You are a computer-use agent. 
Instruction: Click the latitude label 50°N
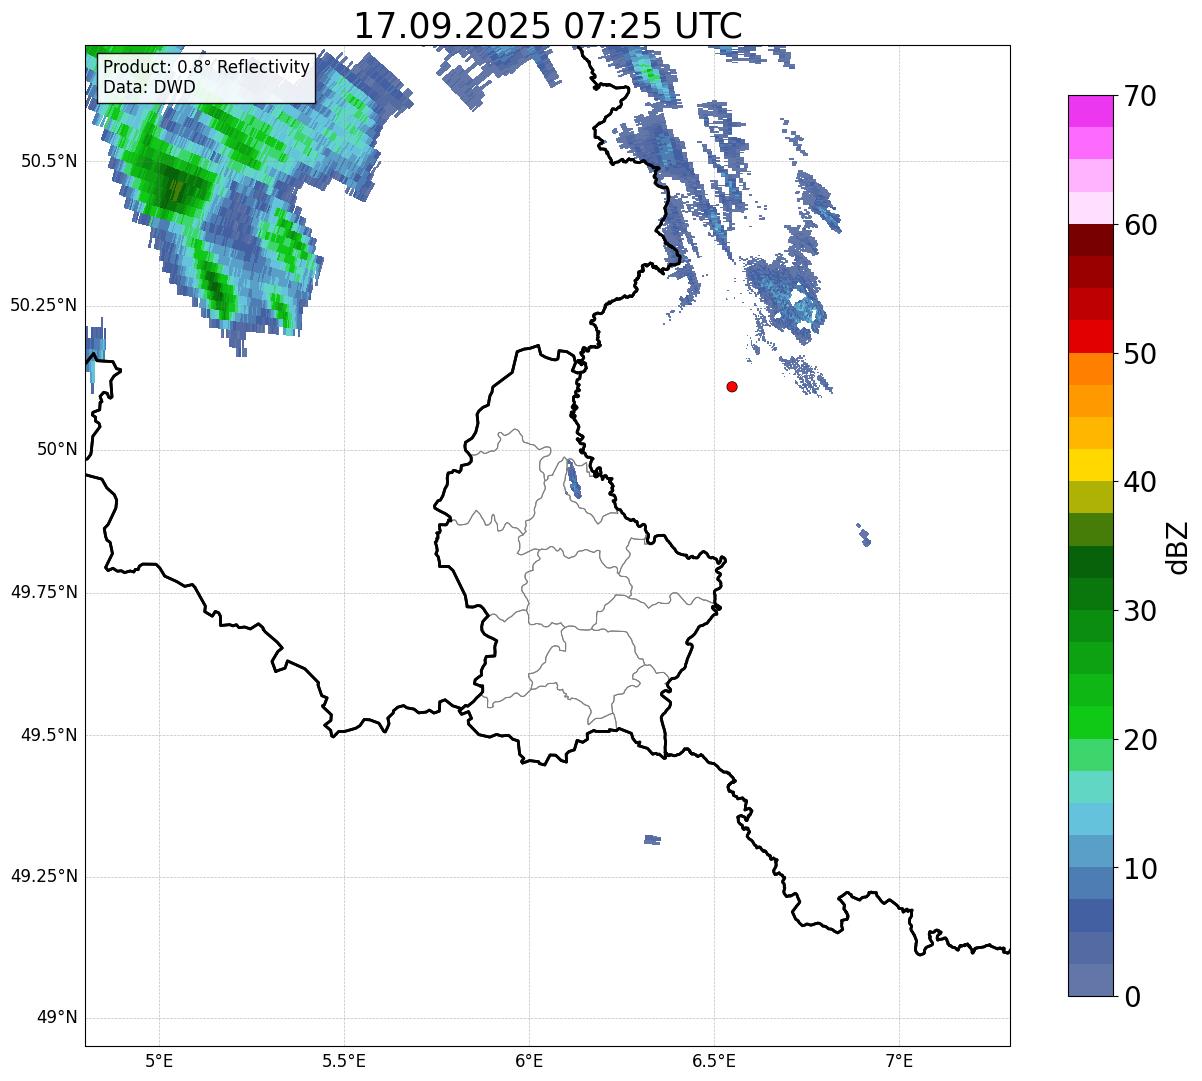pyautogui.click(x=56, y=449)
